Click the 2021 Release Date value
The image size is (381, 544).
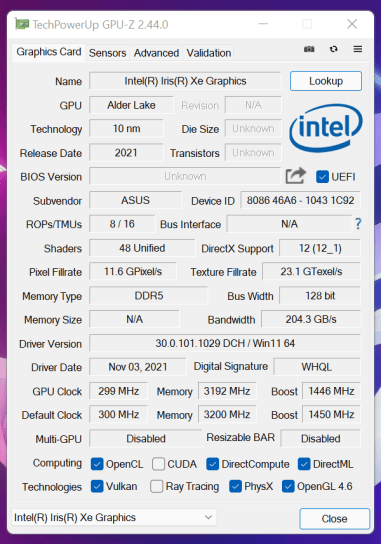[126, 153]
